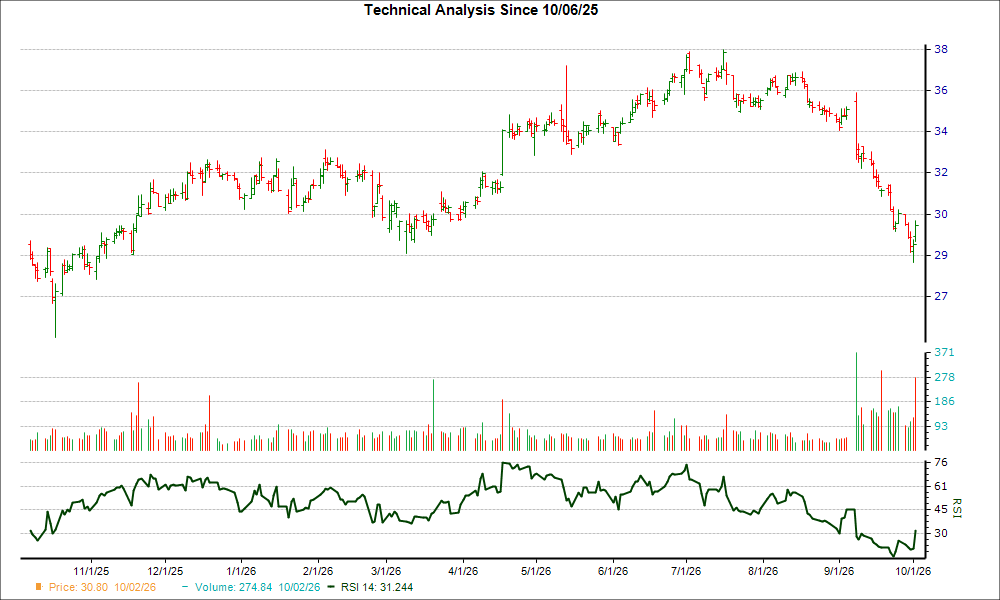Select the legend text 'Price: 30.80 10/02/26'

[x=102, y=587]
